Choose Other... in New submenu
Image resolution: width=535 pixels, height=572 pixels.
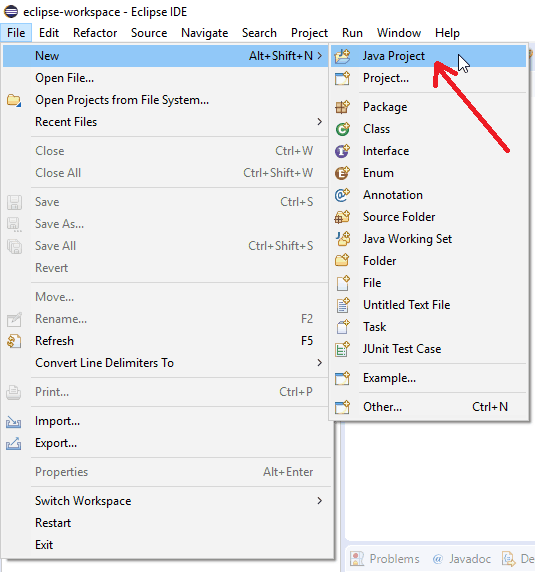click(x=429, y=407)
